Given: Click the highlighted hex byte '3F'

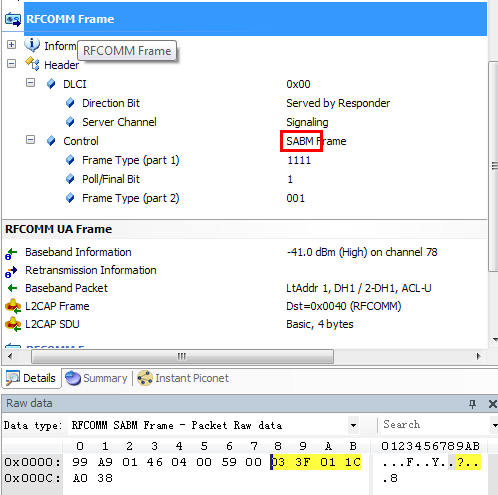Looking at the screenshot, I should point(303,462).
